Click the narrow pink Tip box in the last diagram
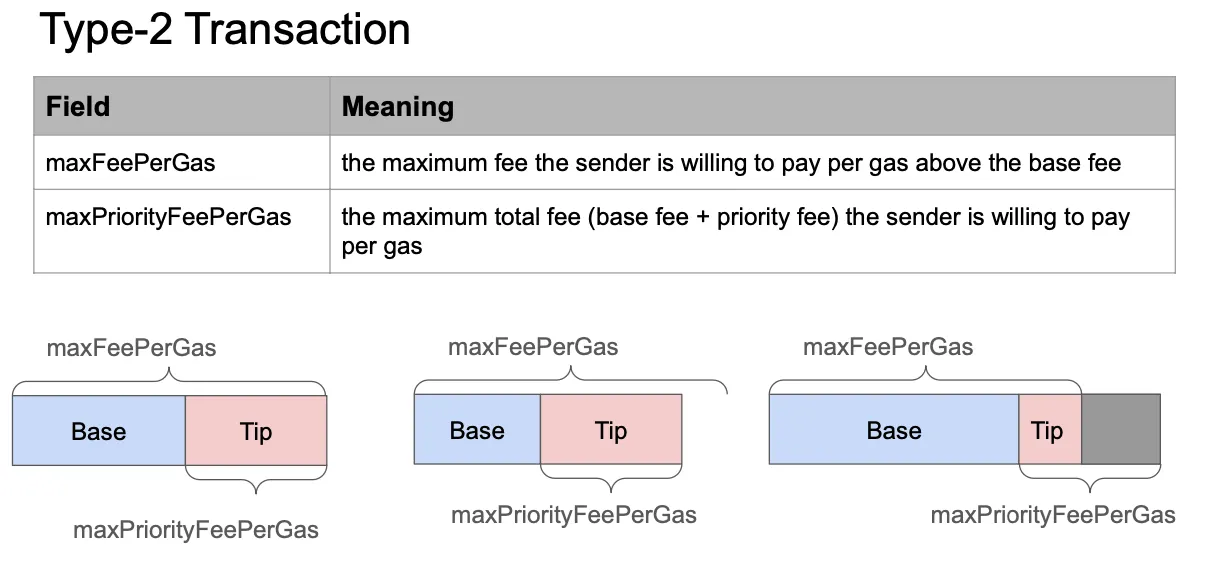The height and width of the screenshot is (564, 1205). tap(1048, 430)
